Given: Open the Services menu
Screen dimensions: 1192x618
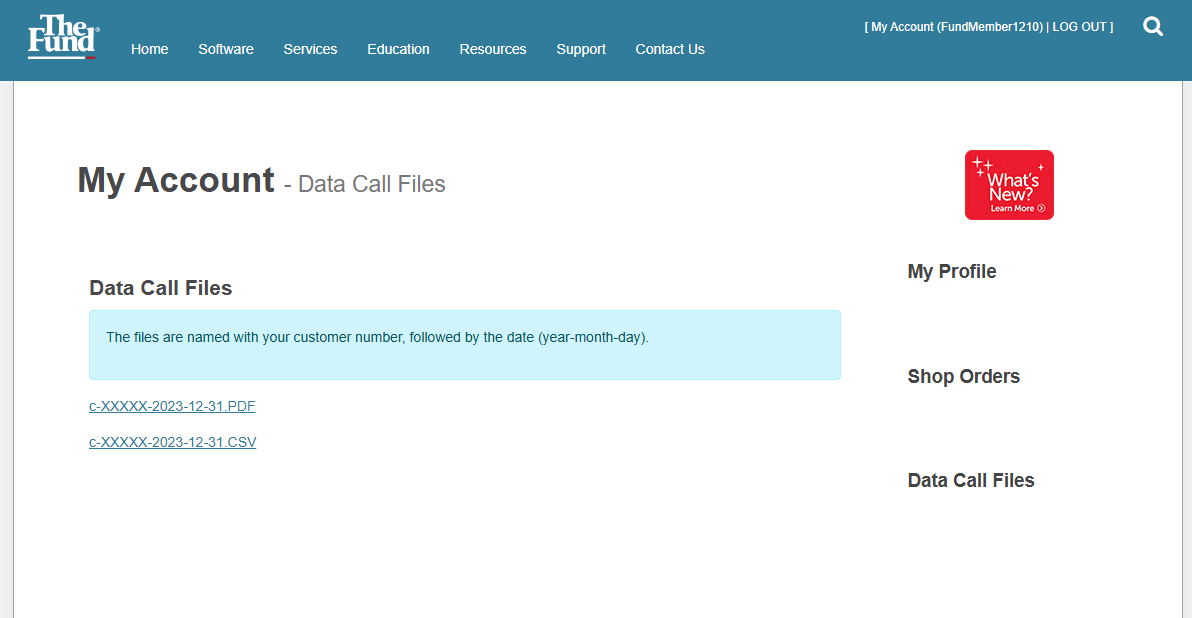Looking at the screenshot, I should [x=310, y=49].
